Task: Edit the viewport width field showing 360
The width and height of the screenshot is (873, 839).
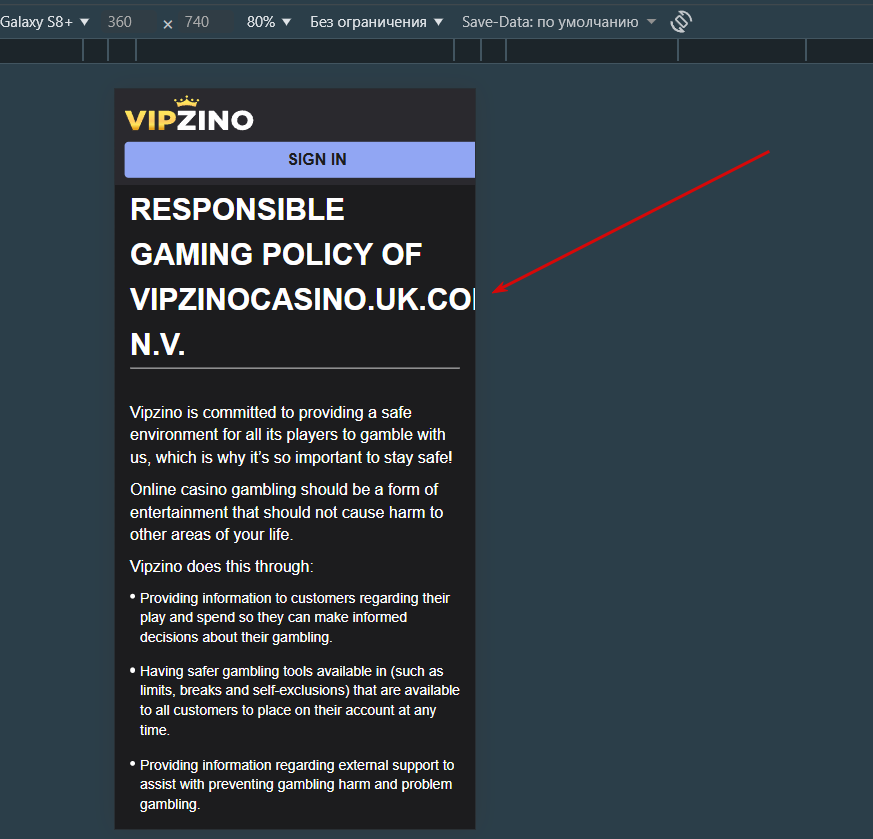Action: click(128, 22)
